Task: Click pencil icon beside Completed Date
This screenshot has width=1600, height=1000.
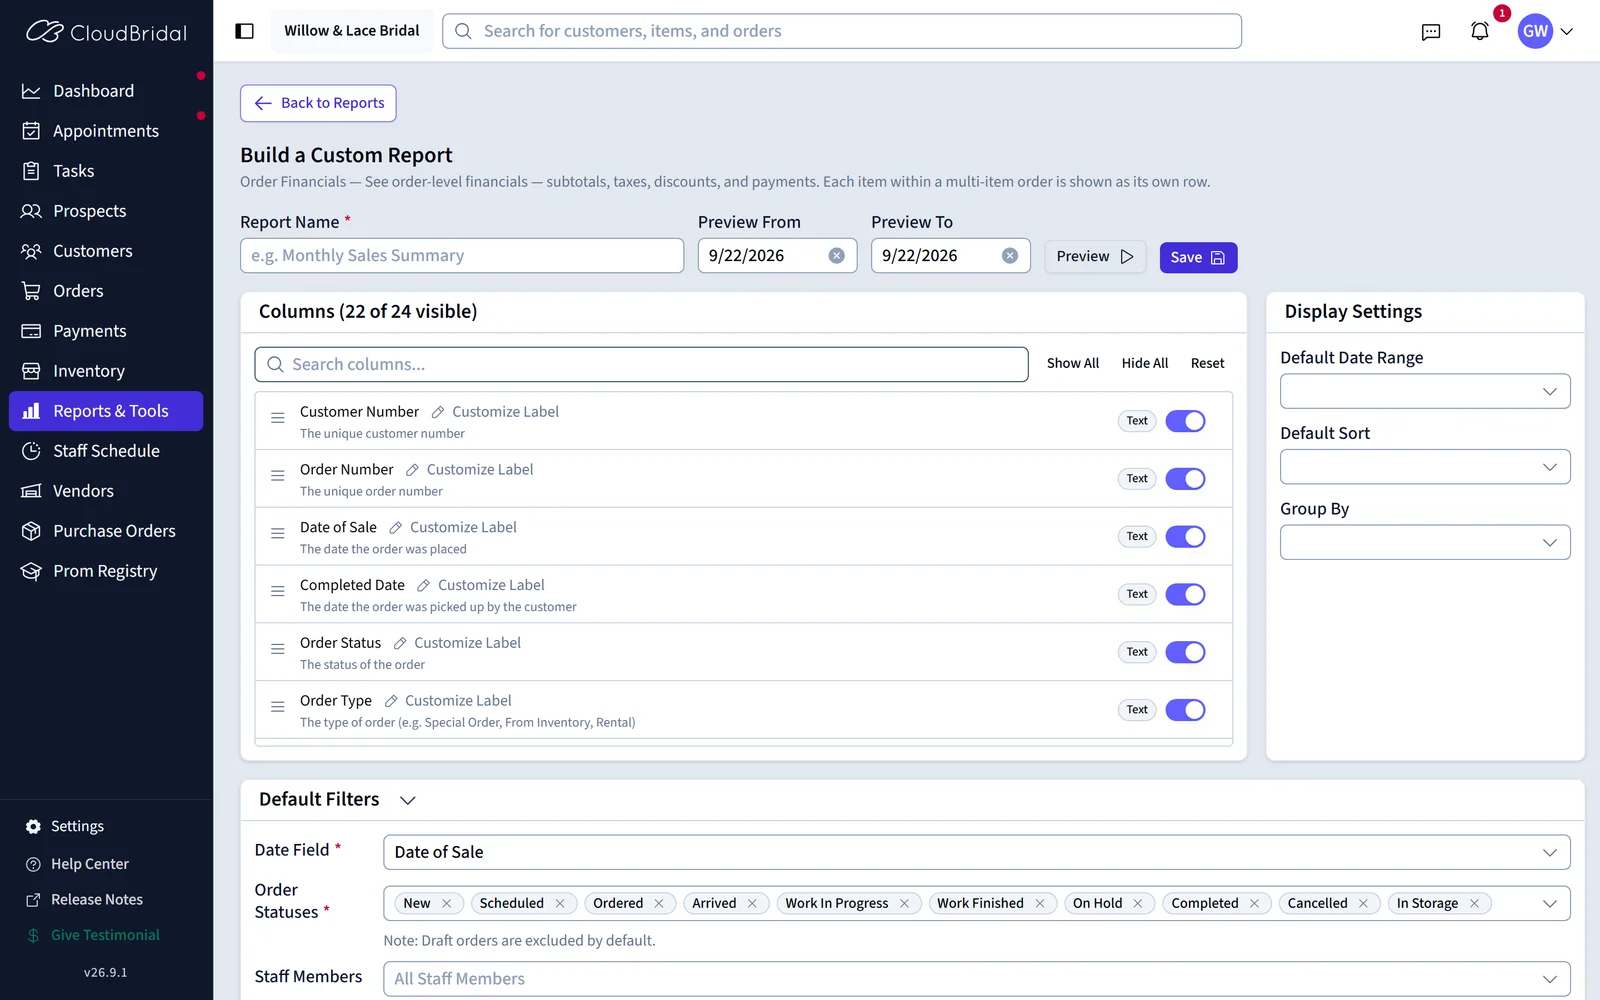Action: (x=423, y=586)
